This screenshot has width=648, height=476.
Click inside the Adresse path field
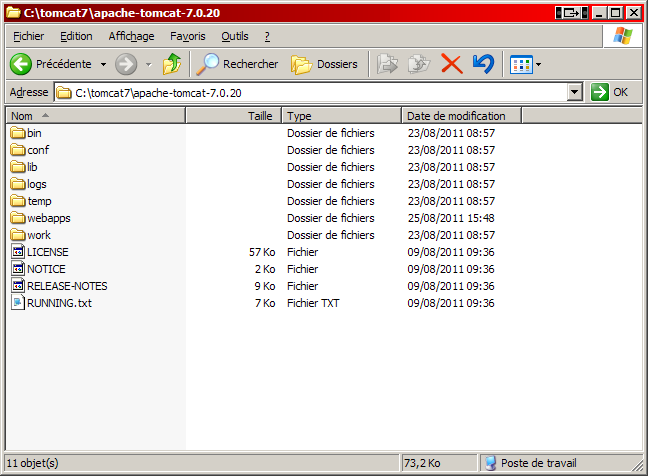312,93
